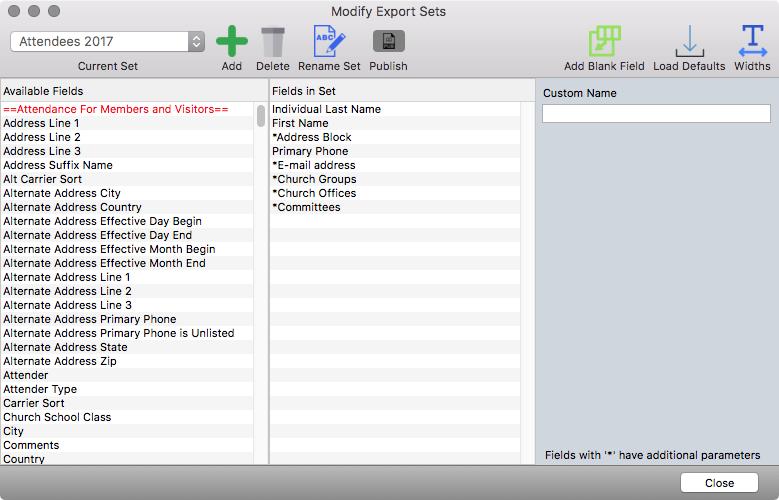
Task: Select Individual Last Name in Fields in Set
Action: [x=326, y=109]
